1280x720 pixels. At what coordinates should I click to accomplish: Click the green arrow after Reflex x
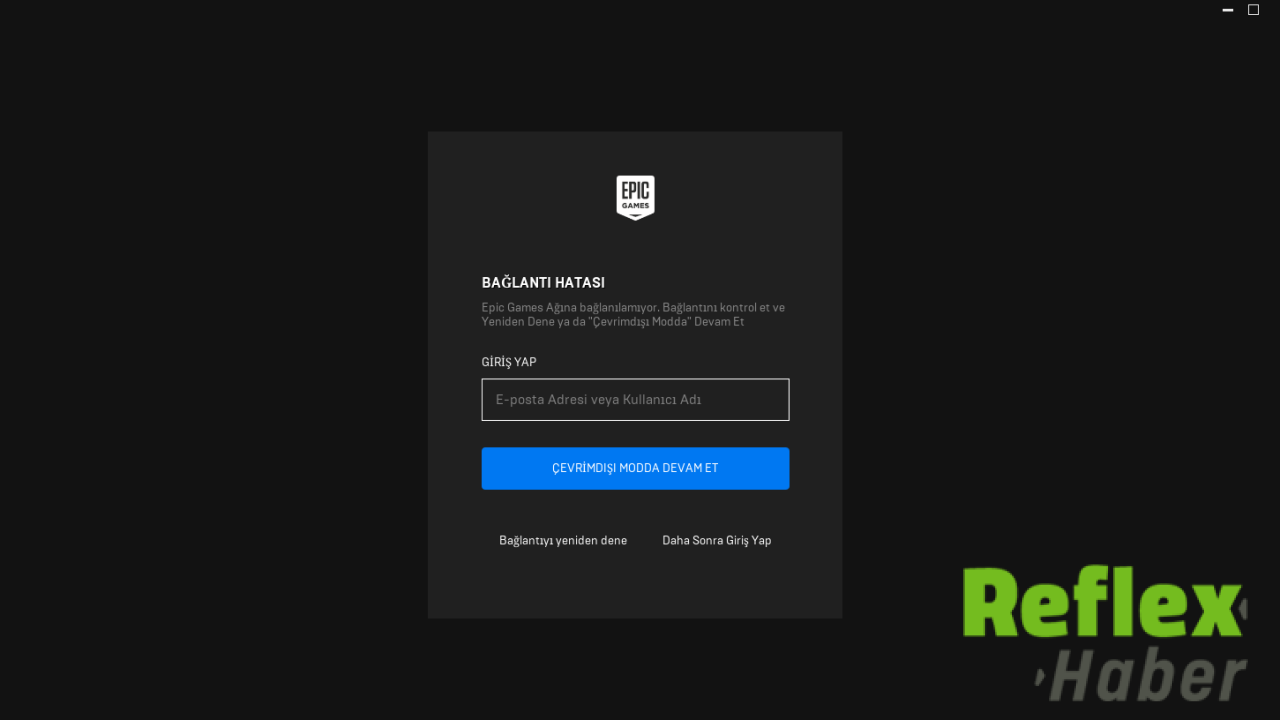(x=1243, y=607)
